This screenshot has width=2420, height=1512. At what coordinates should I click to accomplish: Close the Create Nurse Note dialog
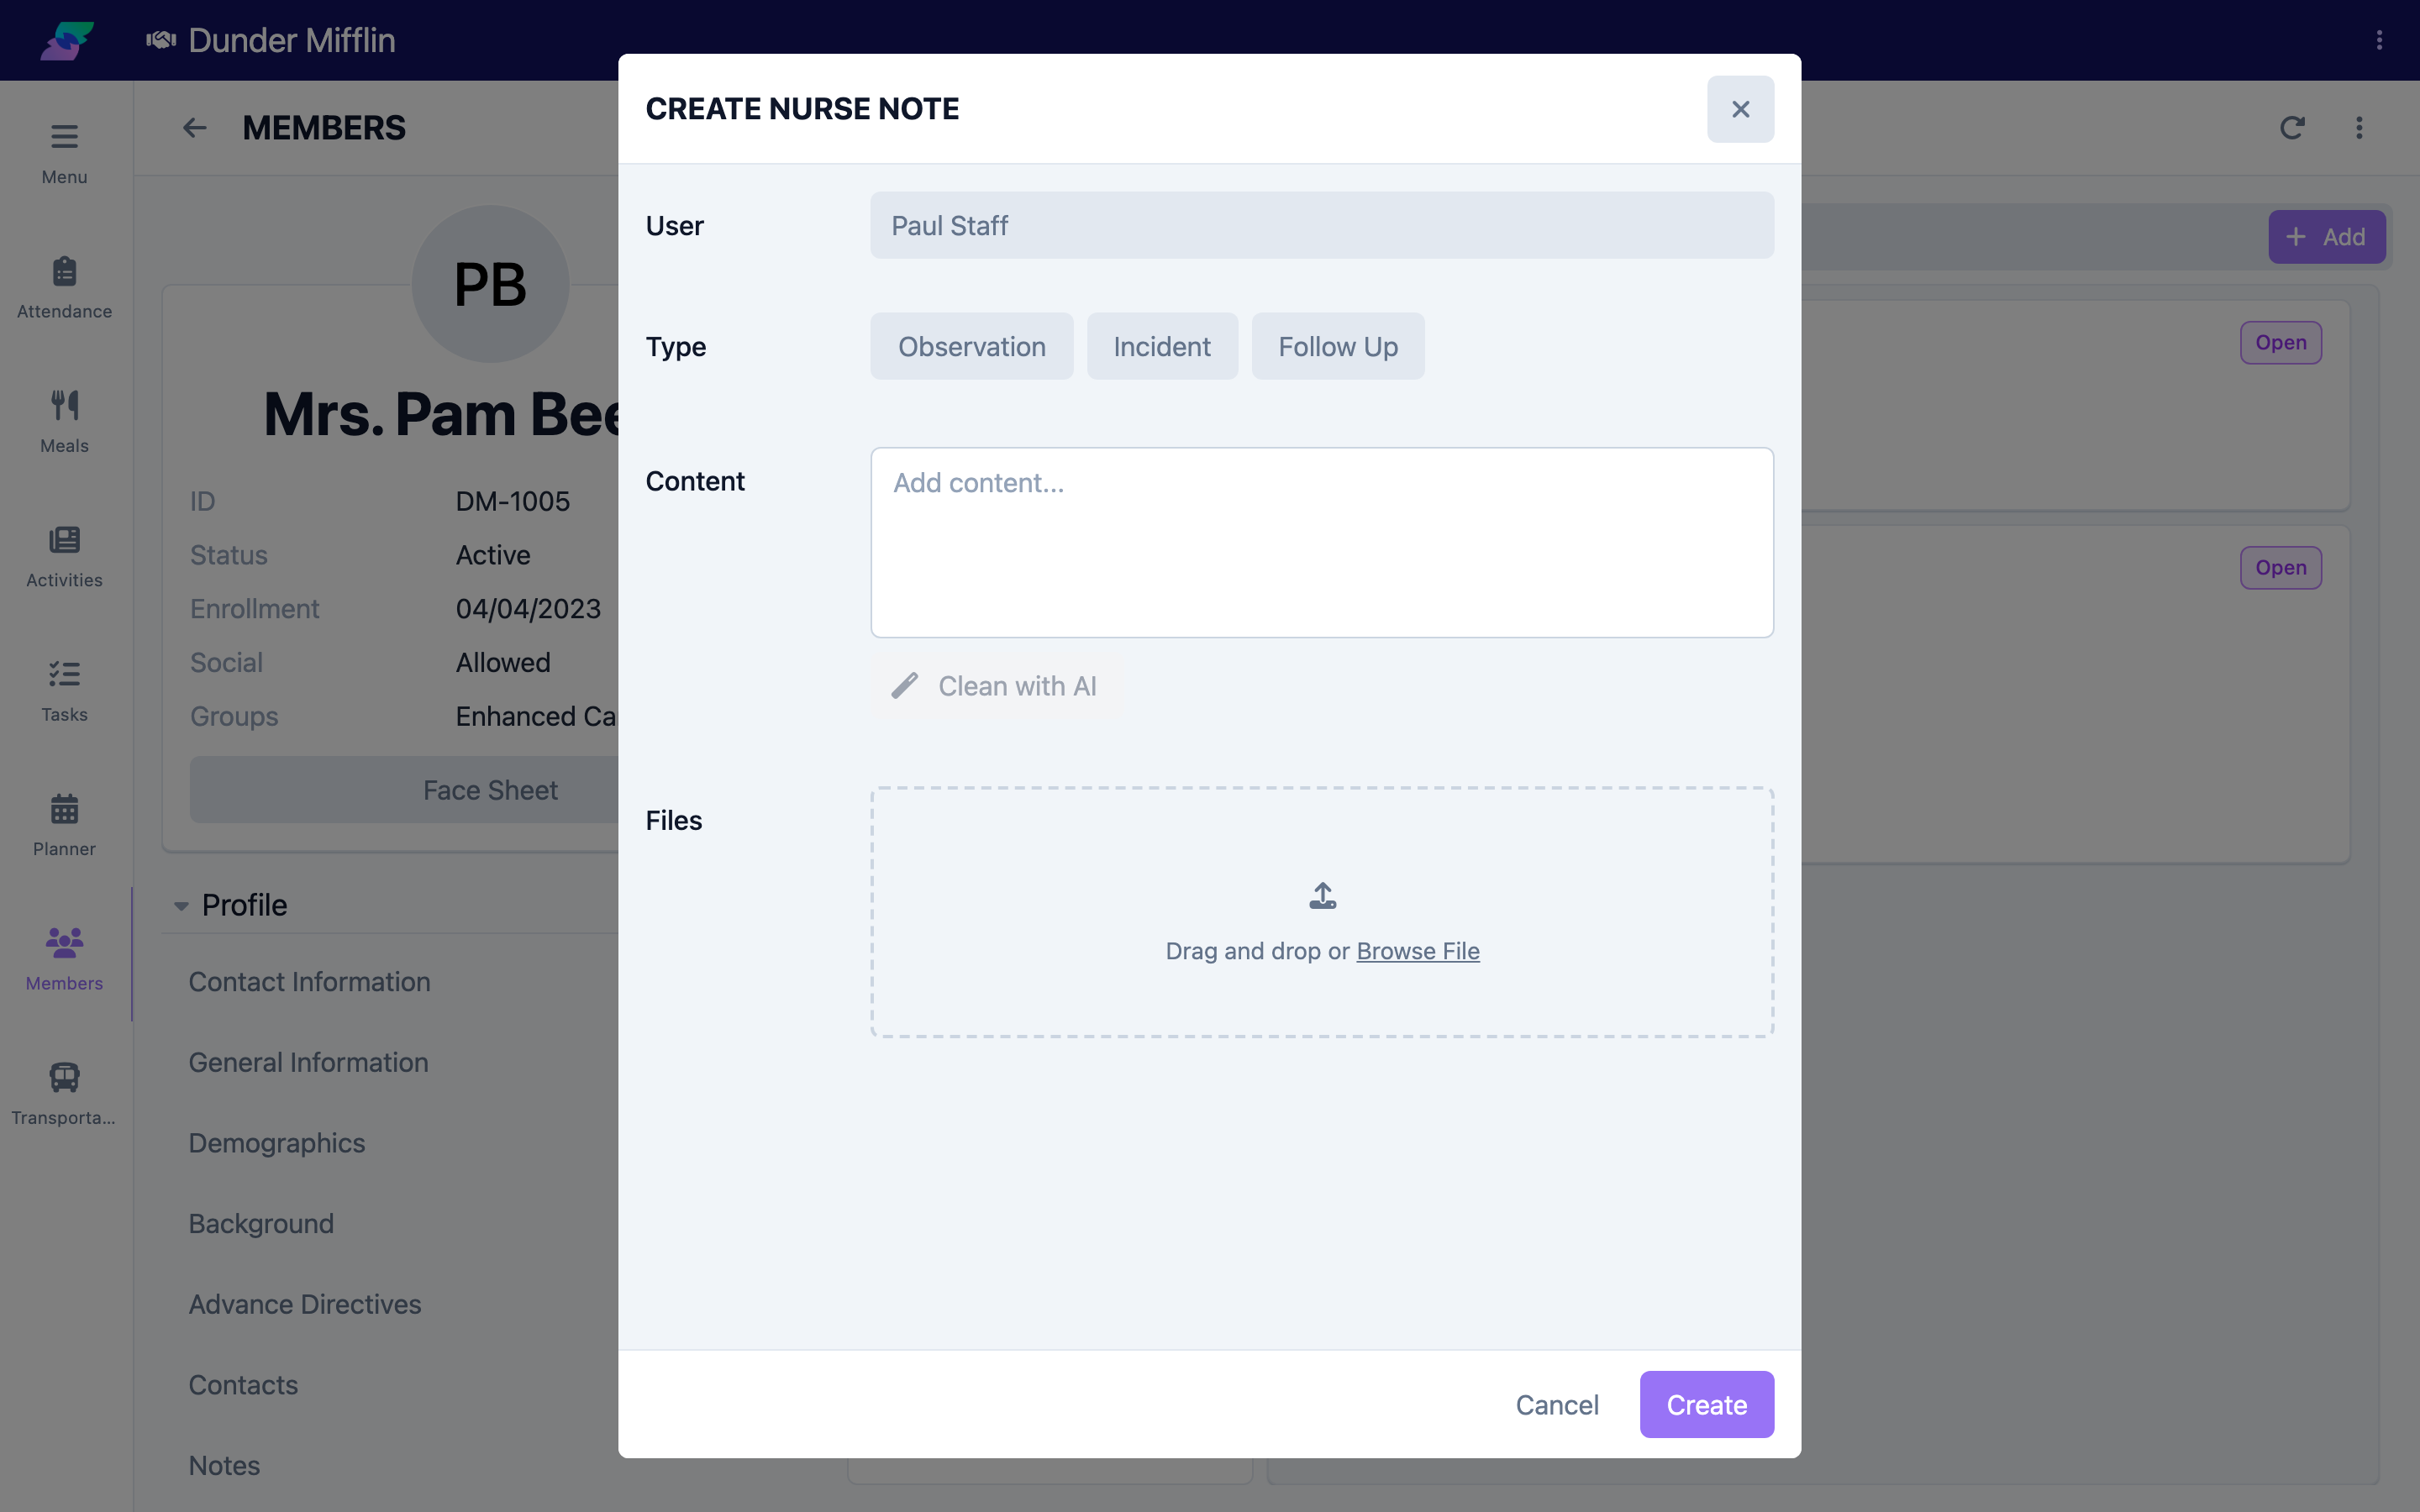1740,109
